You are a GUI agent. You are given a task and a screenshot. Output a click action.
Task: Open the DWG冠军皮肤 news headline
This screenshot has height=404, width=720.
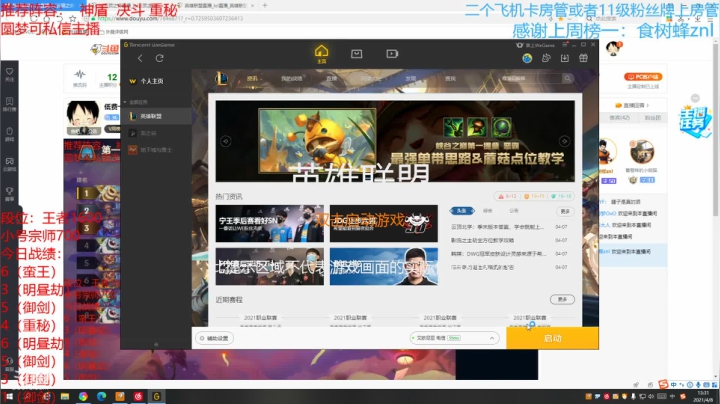(x=498, y=253)
